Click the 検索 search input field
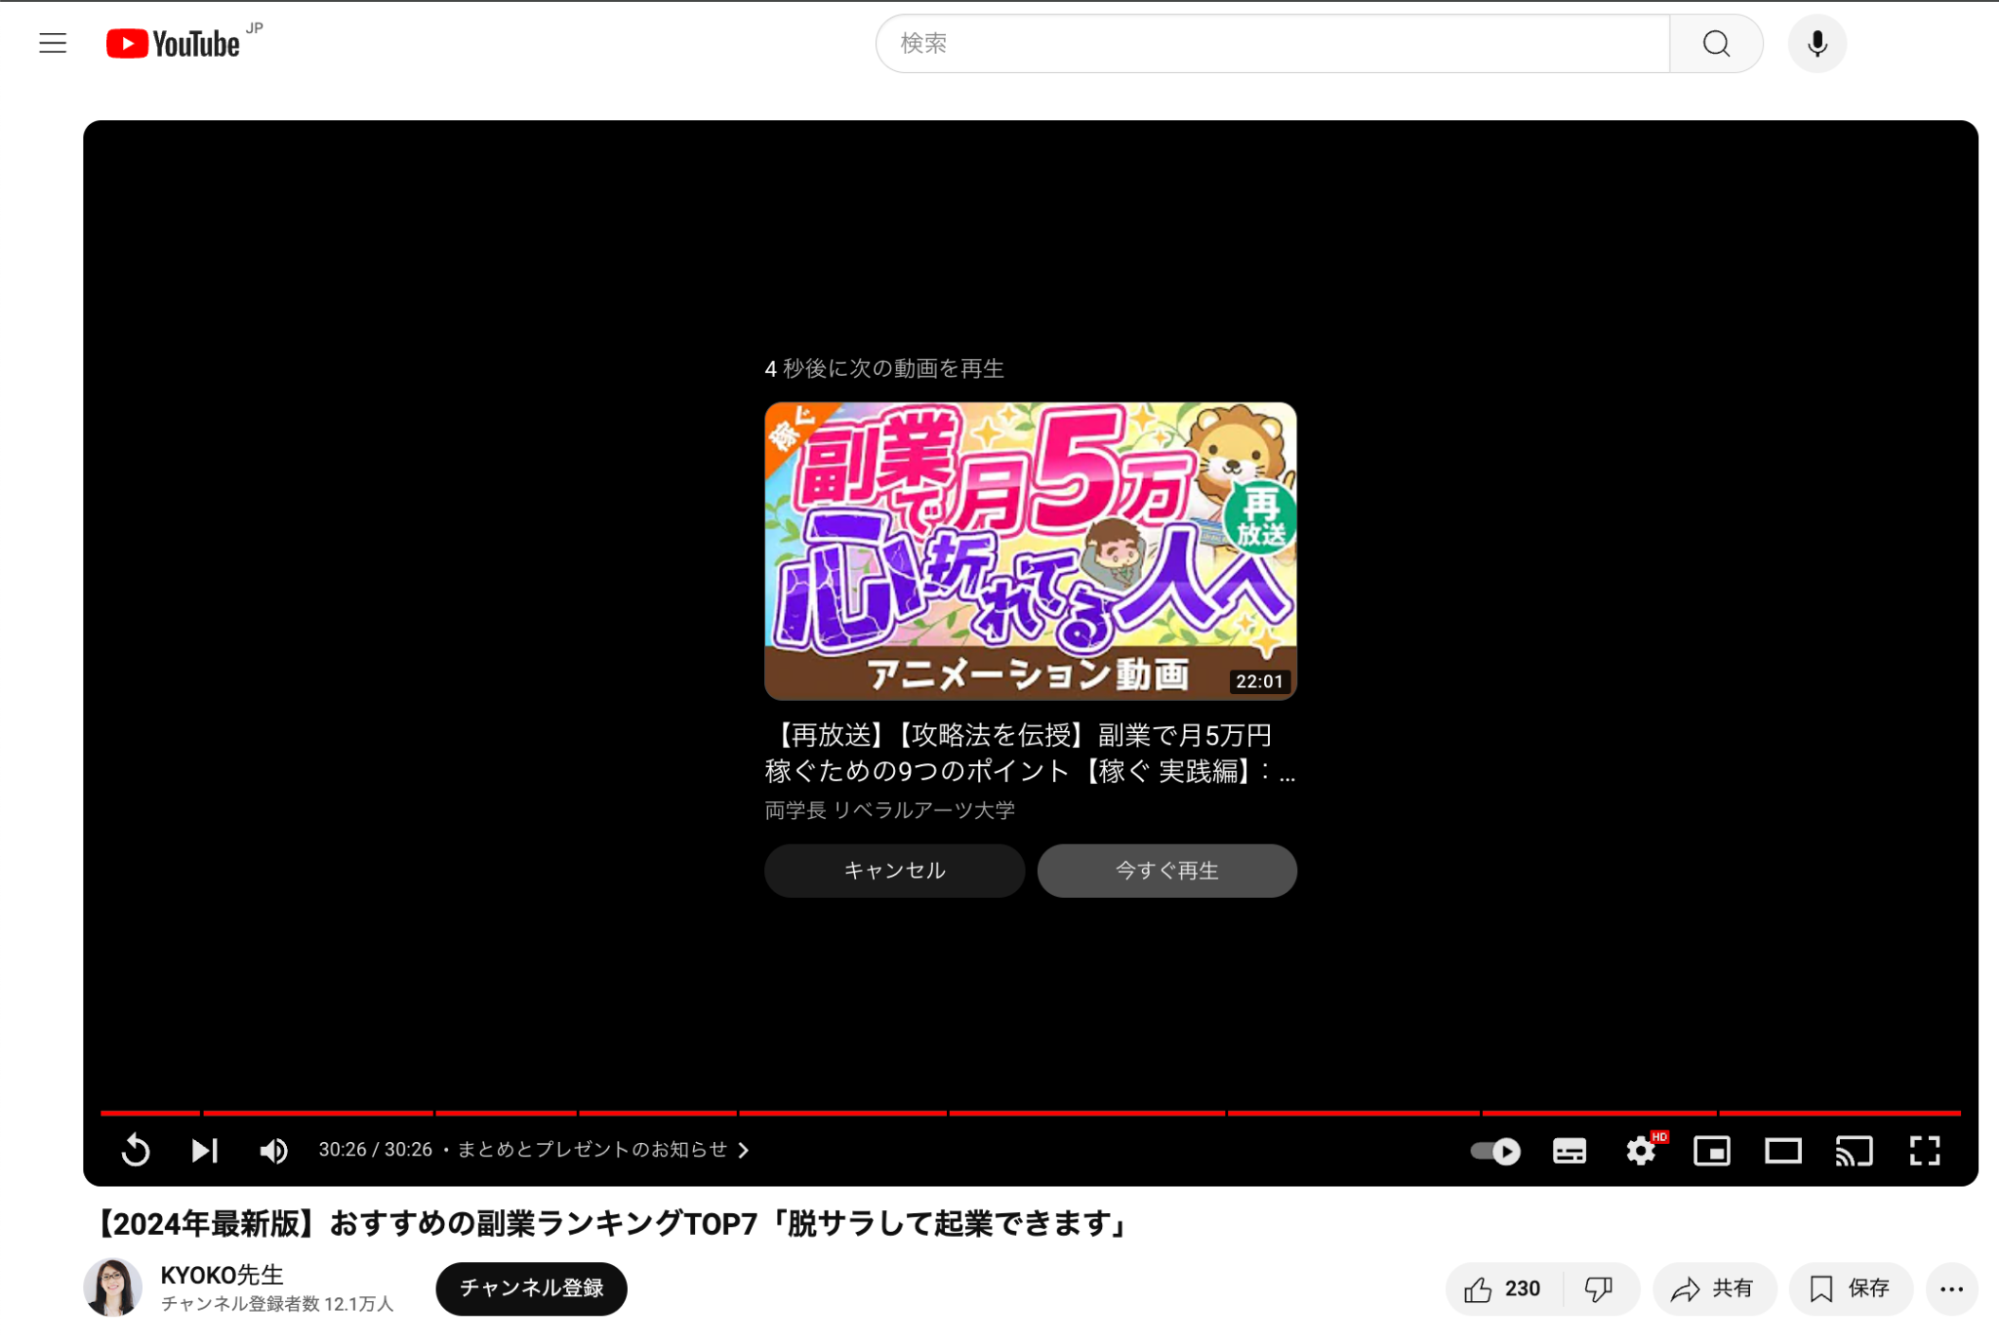Viewport: 1999px width, 1337px height. [x=1272, y=43]
